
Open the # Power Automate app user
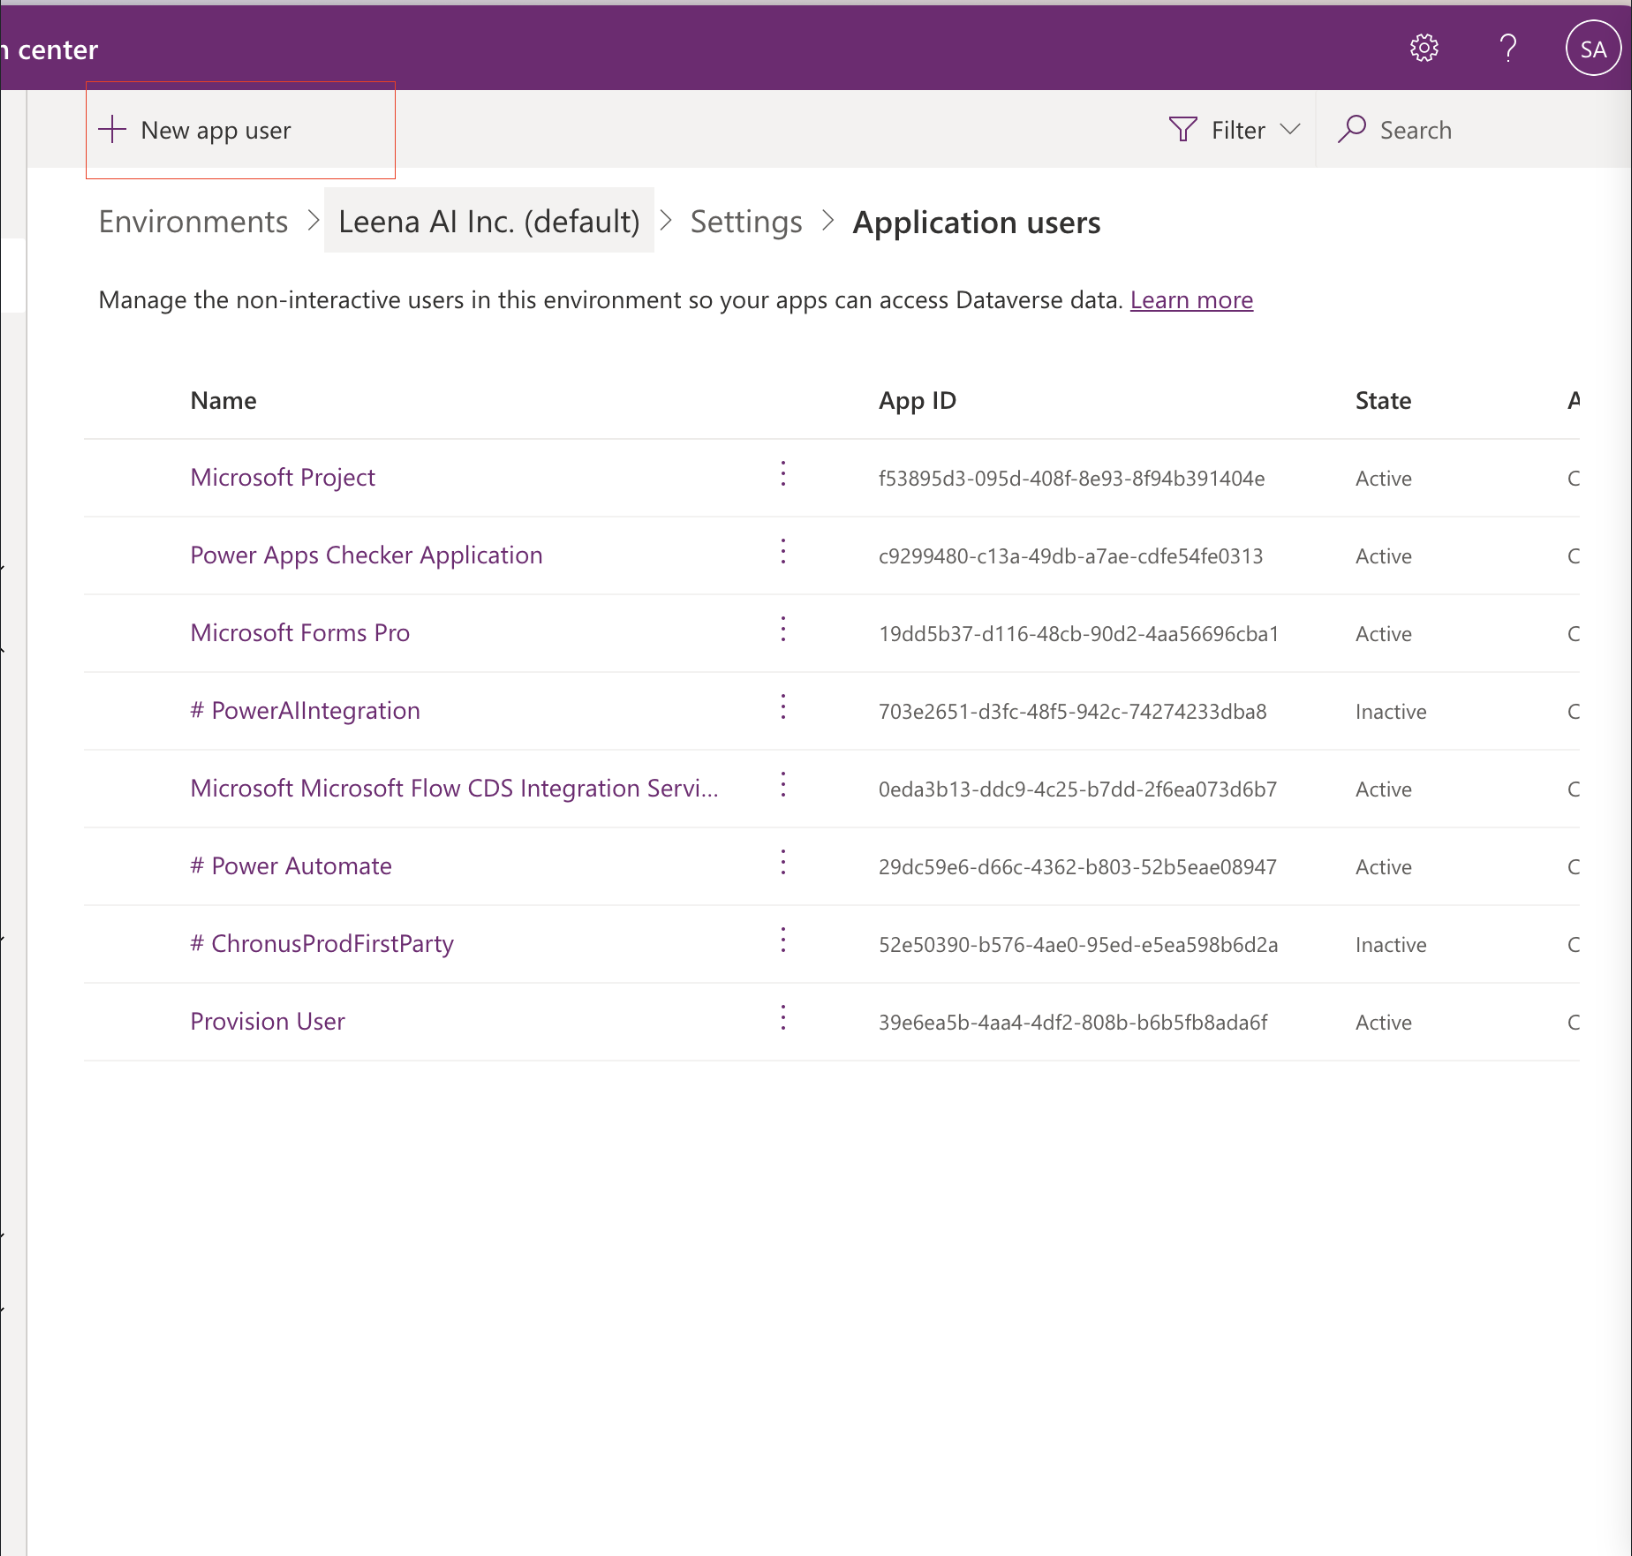coord(291,866)
